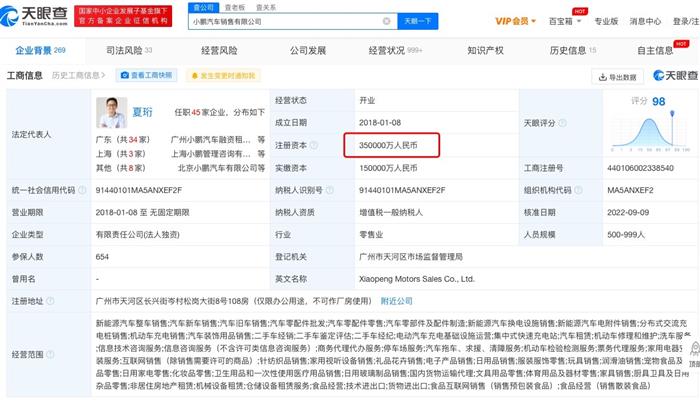The height and width of the screenshot is (414, 700).
Task: Select the 成立日期 value 2018-01-08
Action: click(380, 122)
